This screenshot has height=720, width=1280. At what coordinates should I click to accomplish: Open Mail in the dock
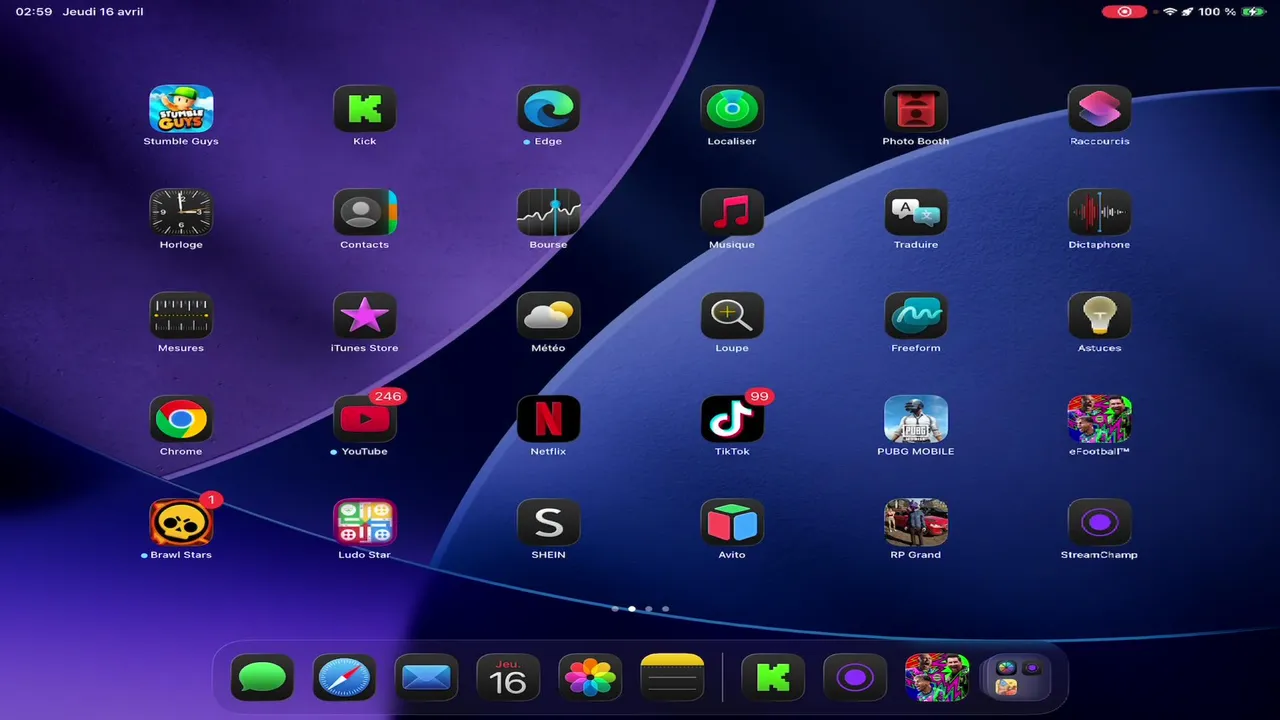[x=427, y=678]
